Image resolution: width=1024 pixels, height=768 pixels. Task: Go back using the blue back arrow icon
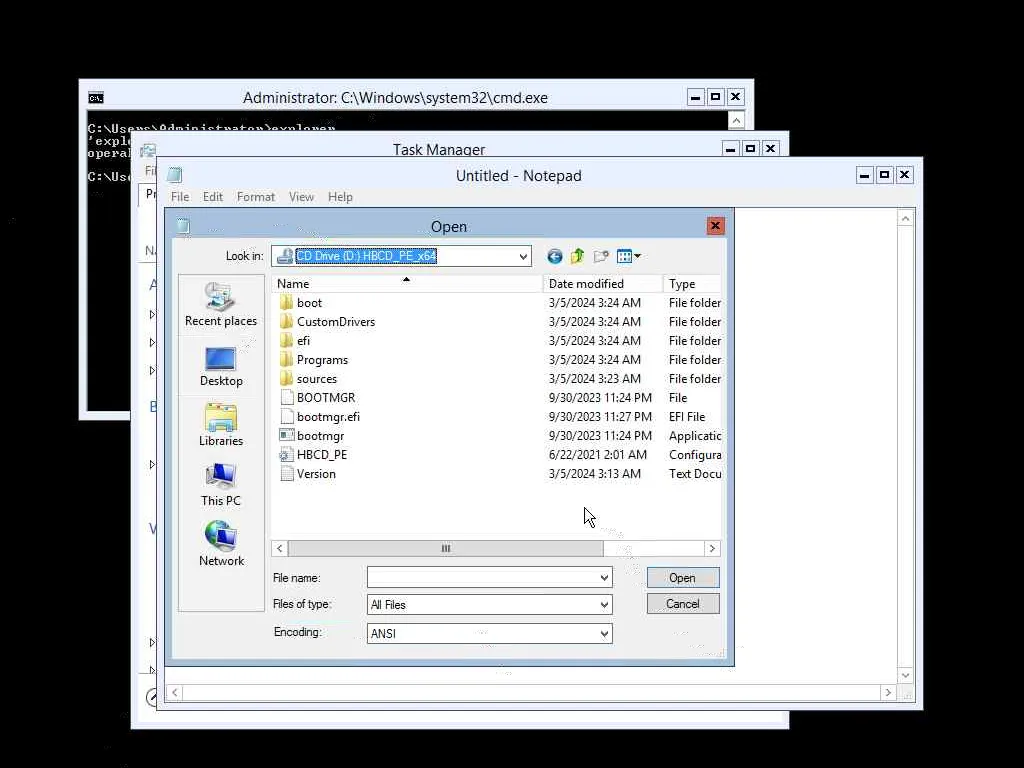554,256
